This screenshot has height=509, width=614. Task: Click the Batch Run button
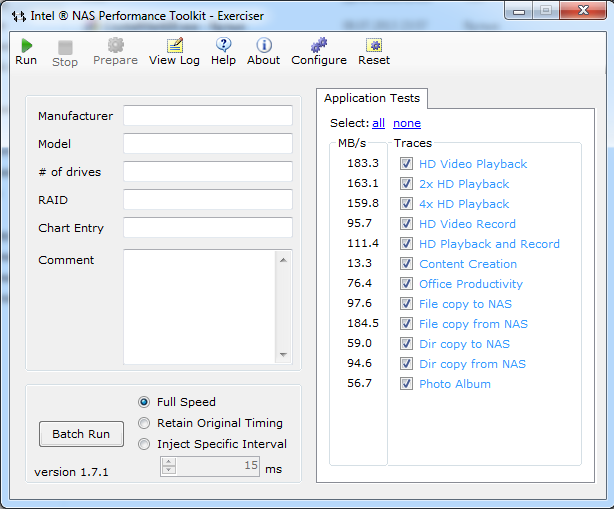[x=81, y=434]
